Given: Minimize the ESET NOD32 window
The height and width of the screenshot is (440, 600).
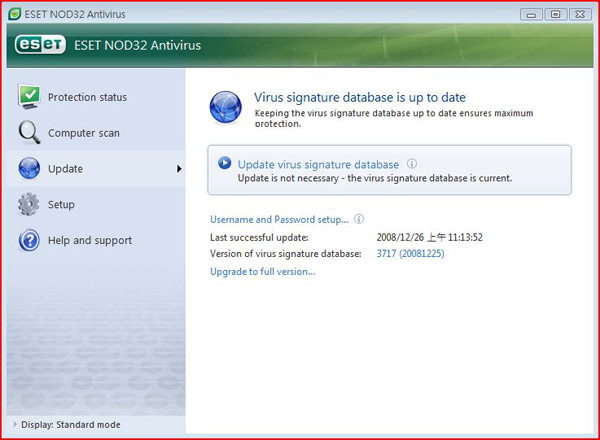Looking at the screenshot, I should [x=532, y=15].
